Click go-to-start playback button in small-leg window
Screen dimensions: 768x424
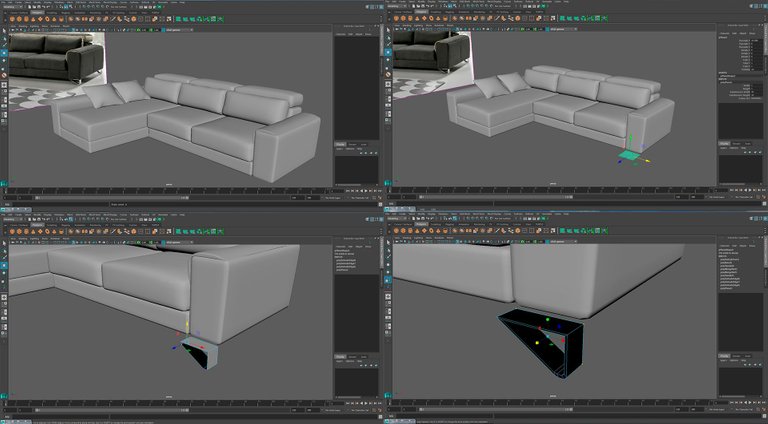coord(348,403)
